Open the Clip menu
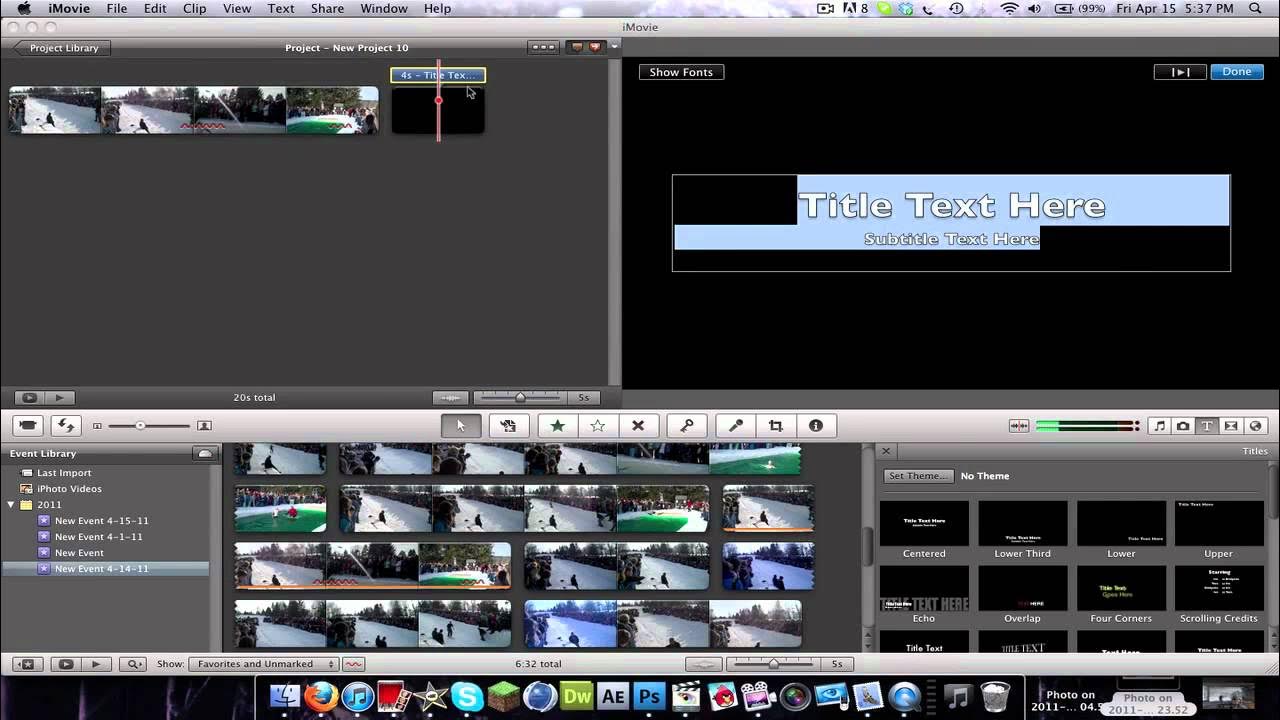Screen dimensions: 1280x720 194,8
